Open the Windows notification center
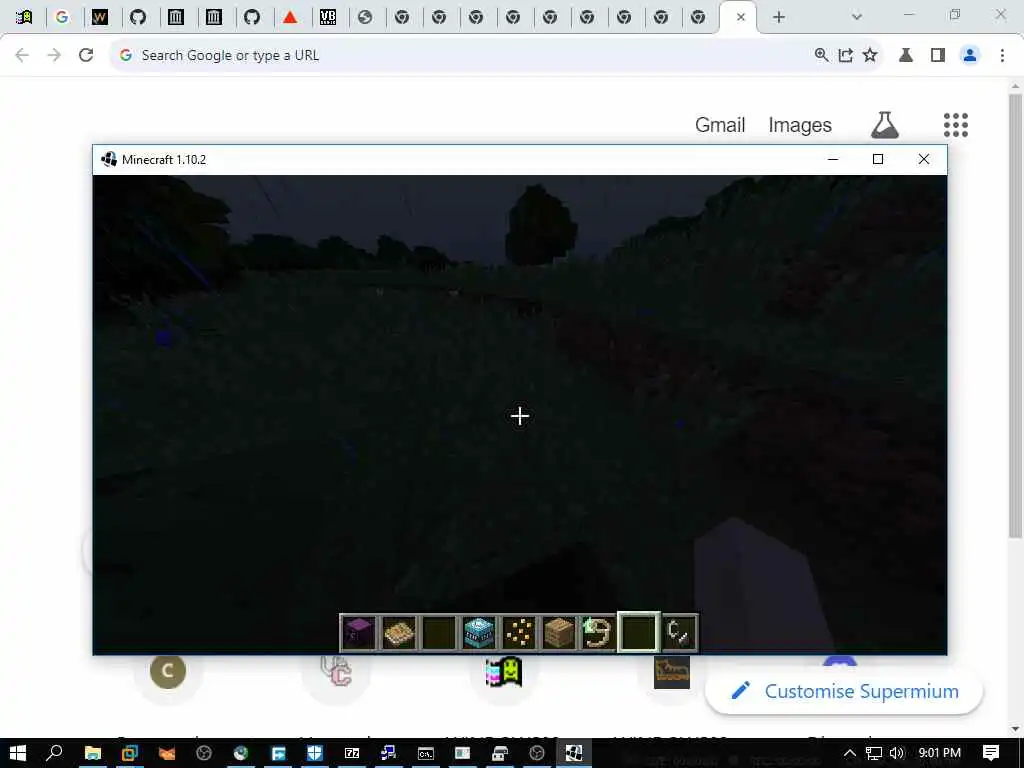1024x768 pixels. tap(991, 753)
